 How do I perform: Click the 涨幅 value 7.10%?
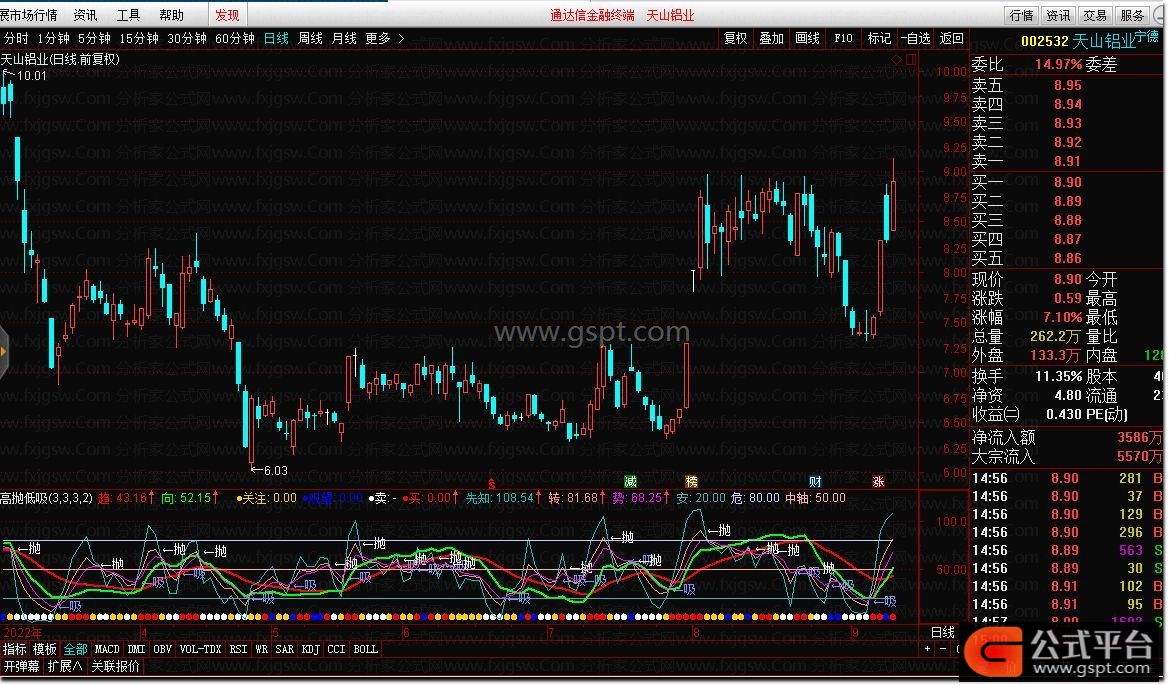[x=1062, y=318]
